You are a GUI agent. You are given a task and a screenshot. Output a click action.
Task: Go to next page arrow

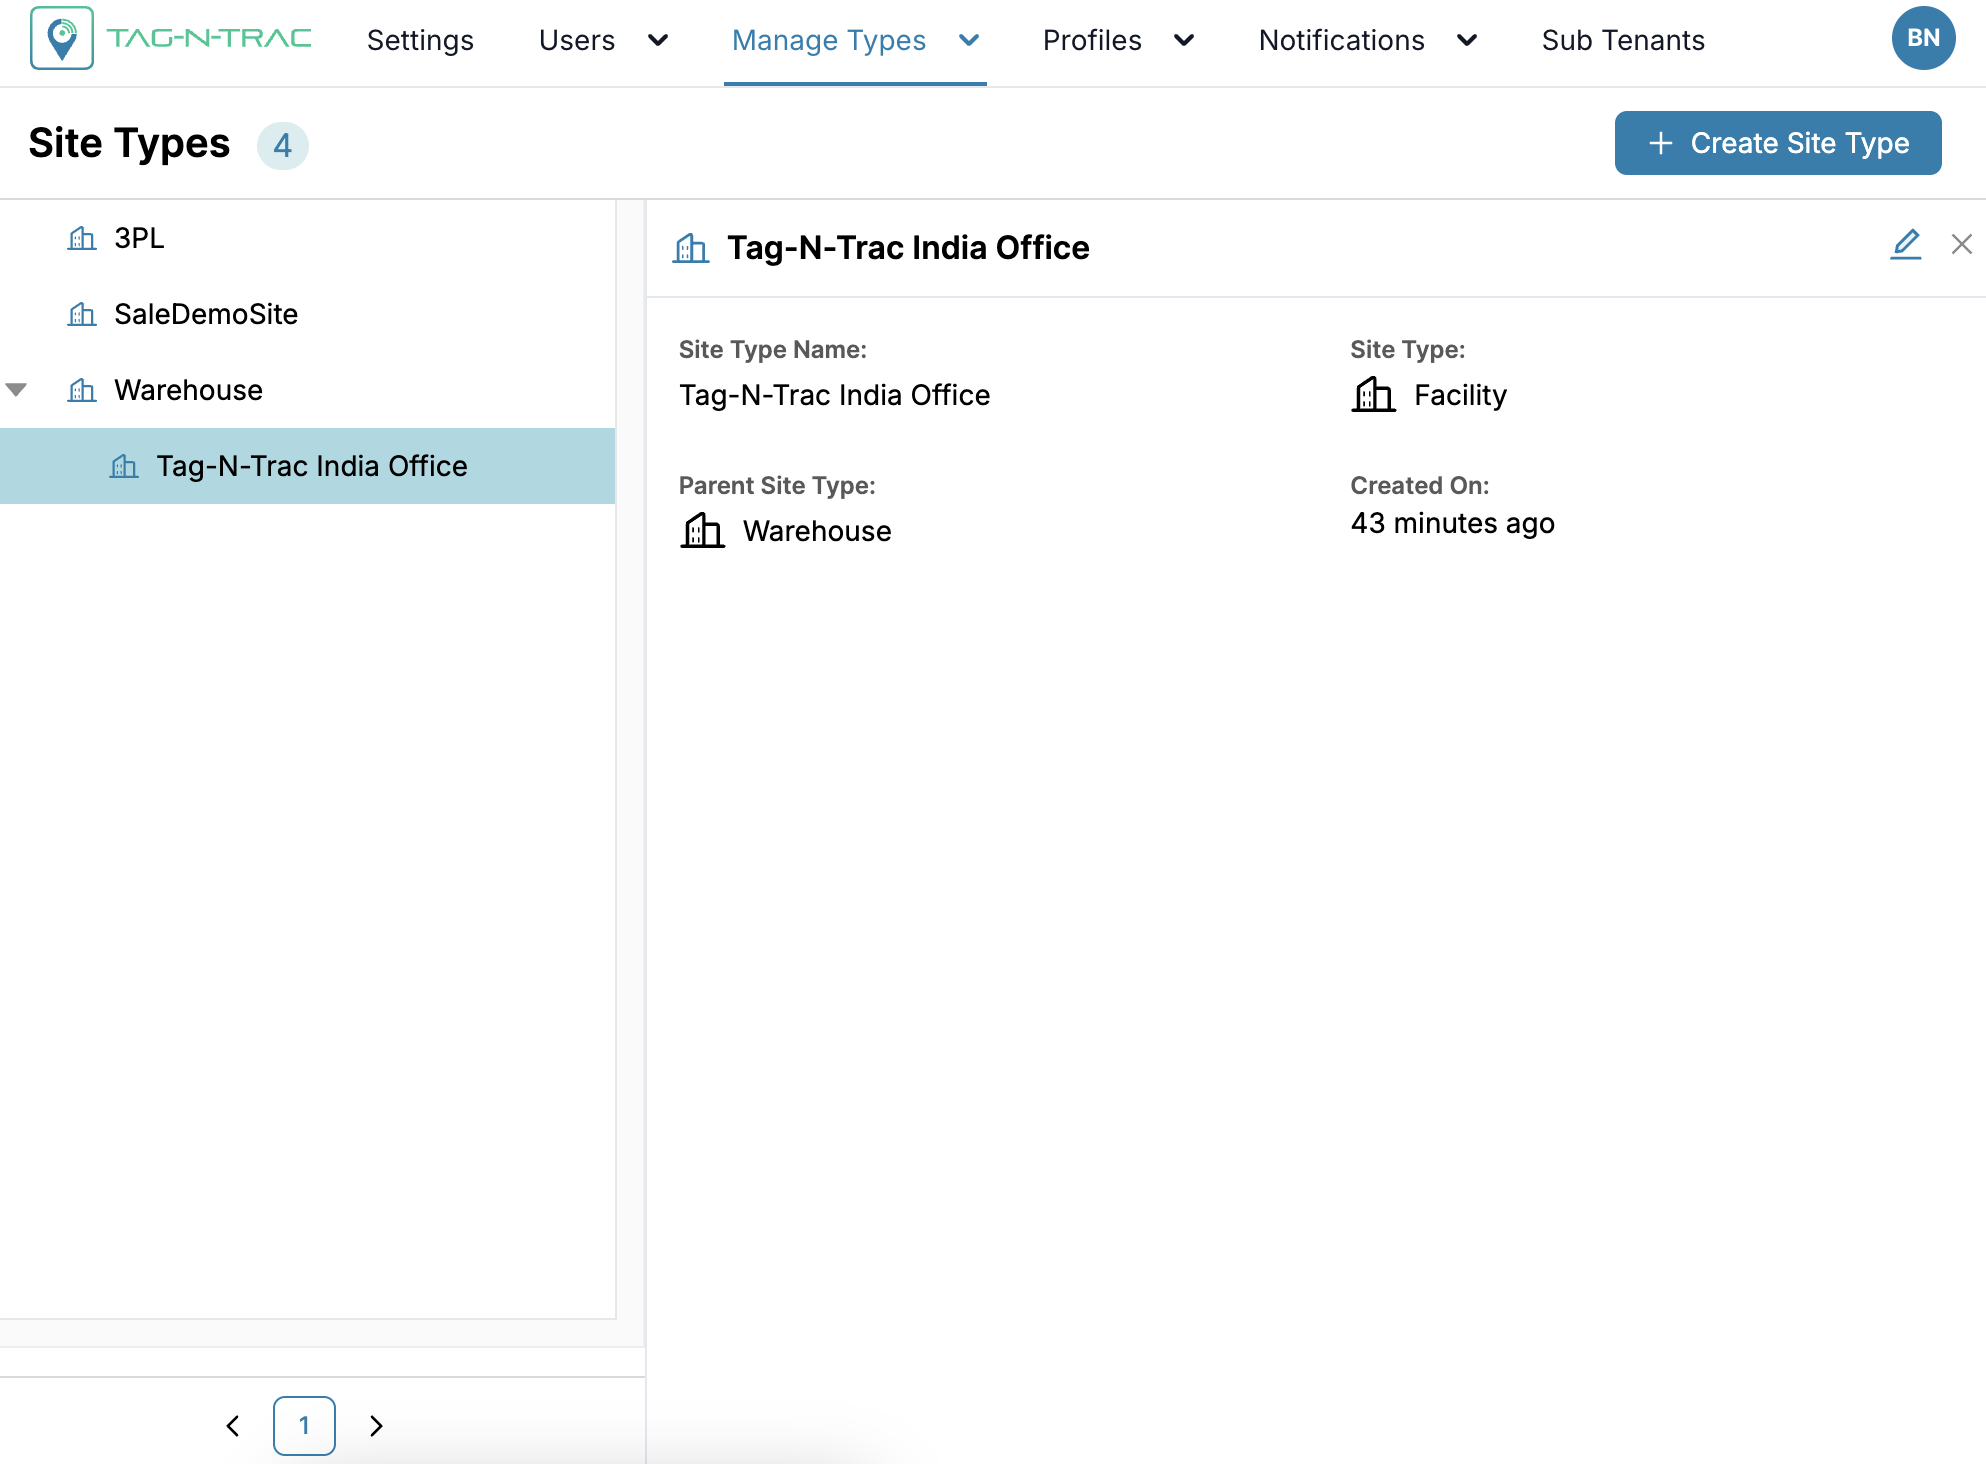tap(376, 1425)
